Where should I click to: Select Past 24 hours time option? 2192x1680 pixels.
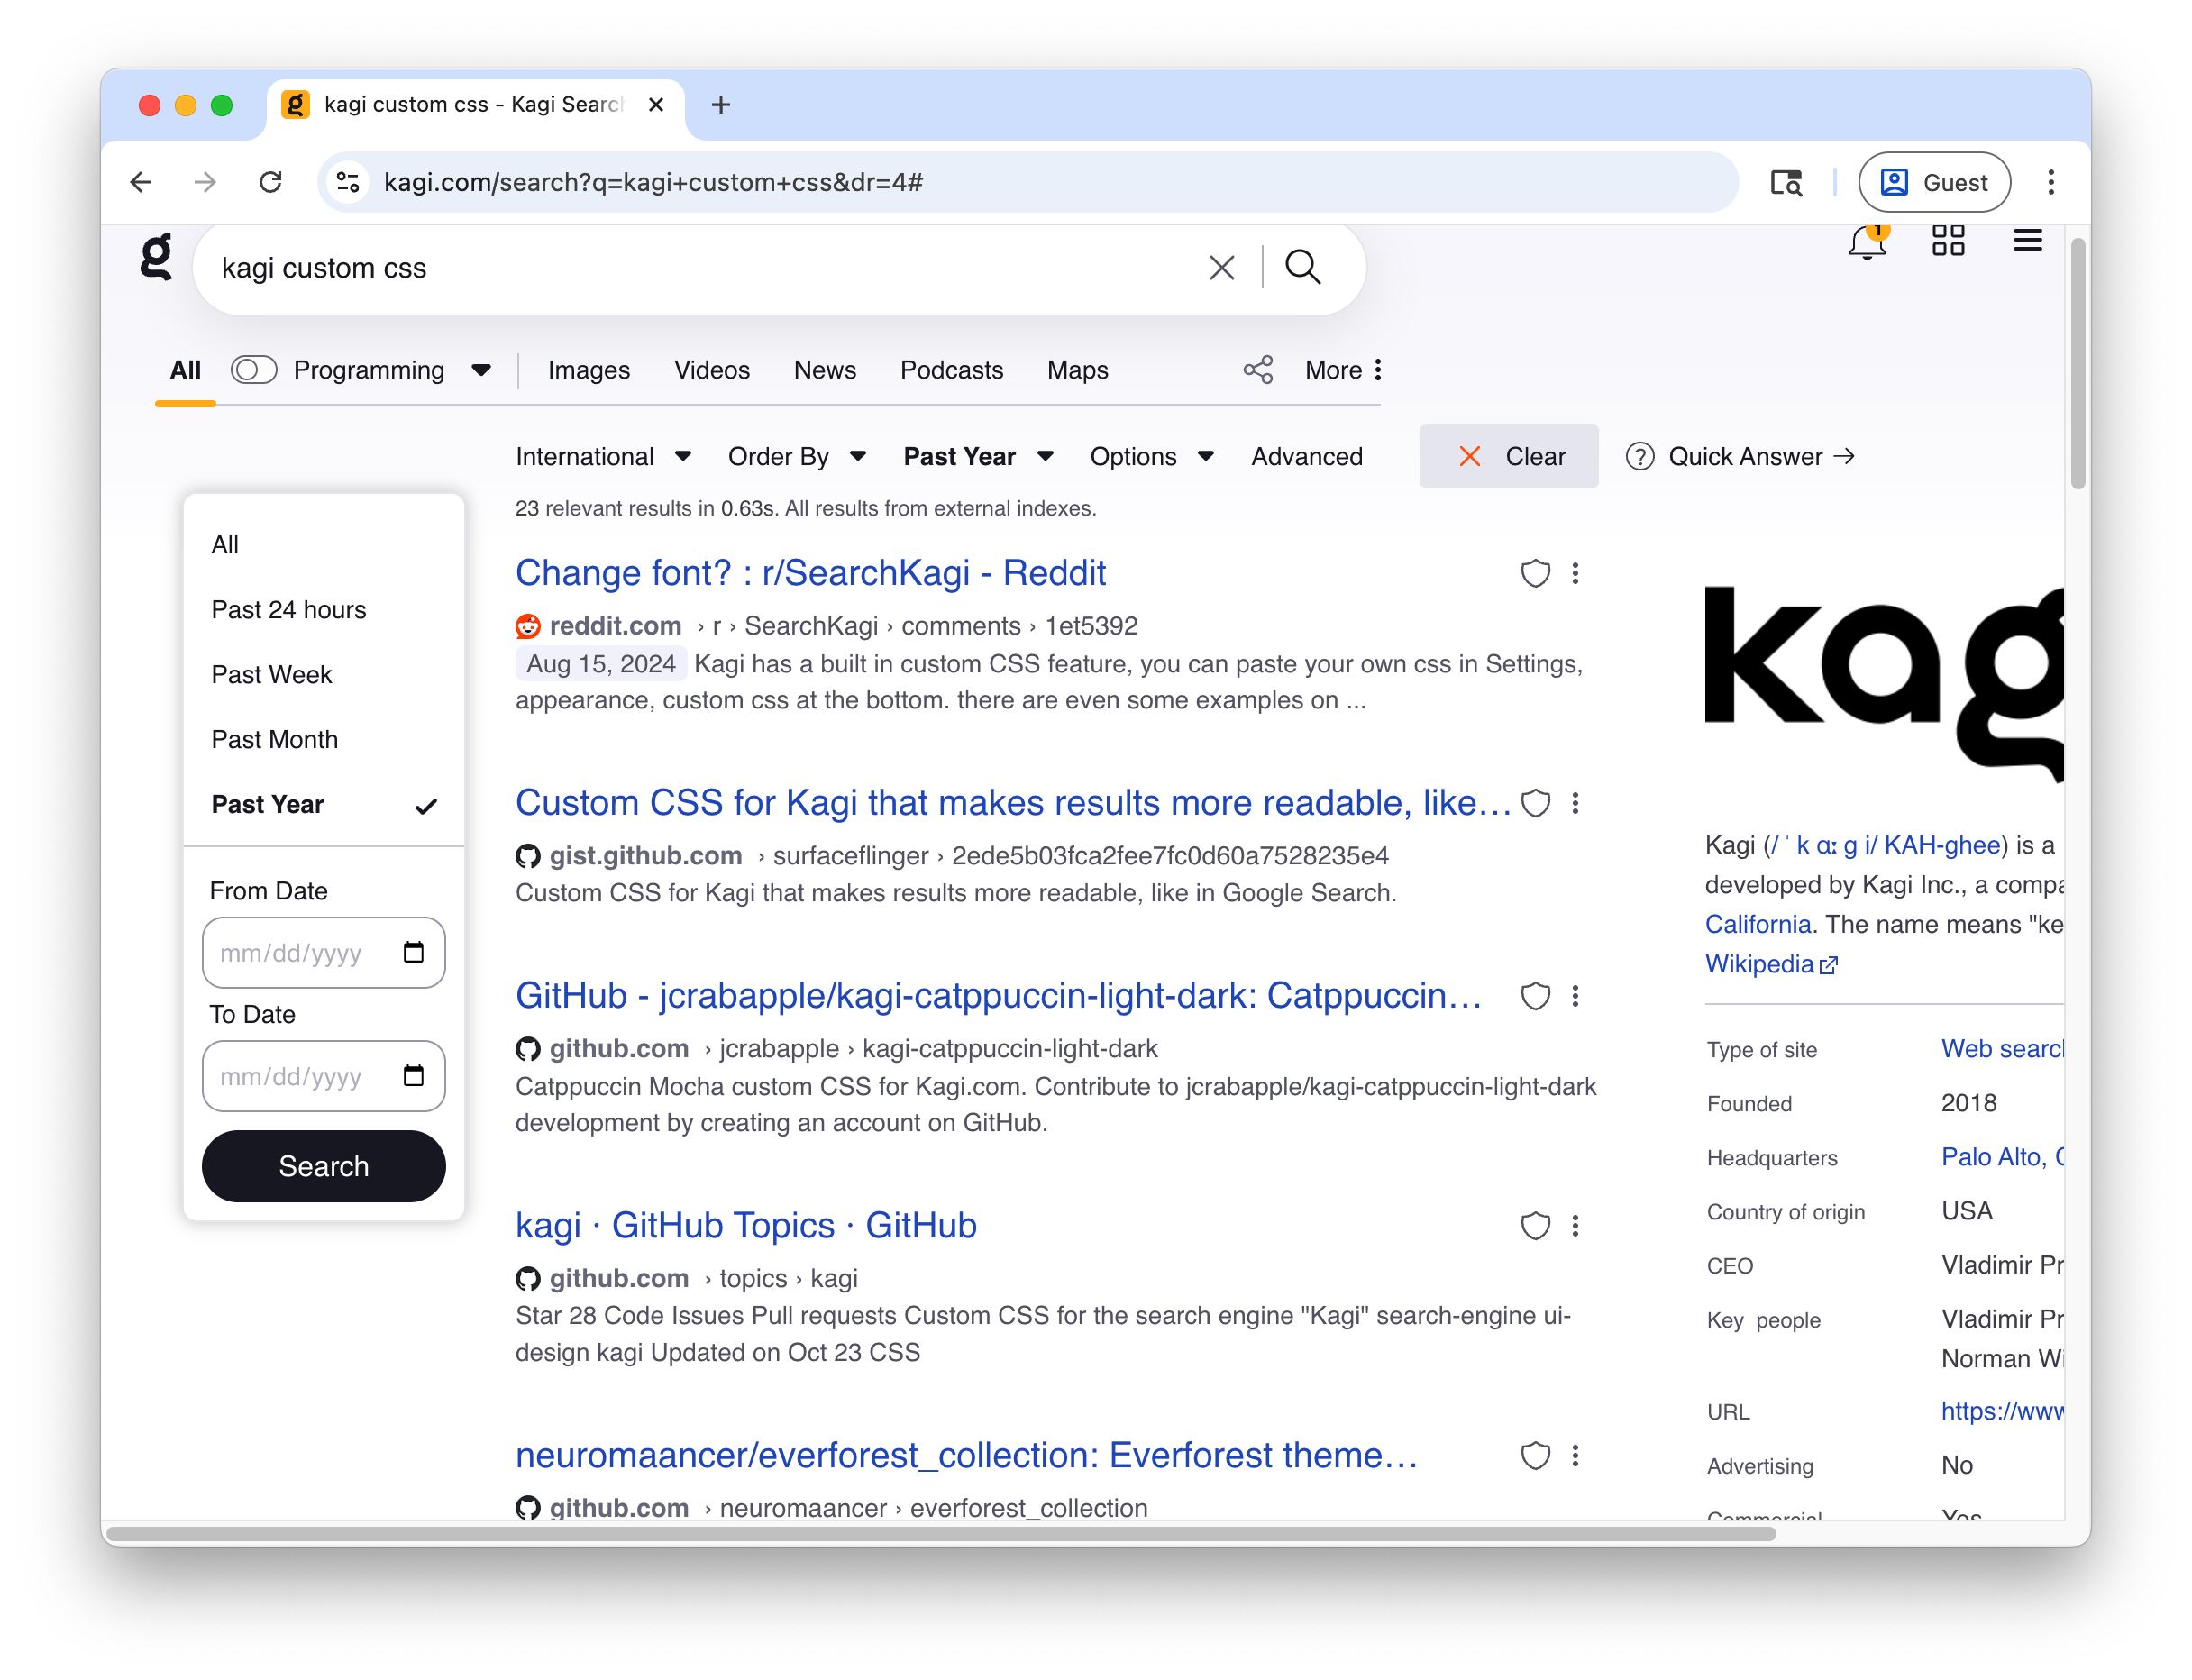point(288,610)
